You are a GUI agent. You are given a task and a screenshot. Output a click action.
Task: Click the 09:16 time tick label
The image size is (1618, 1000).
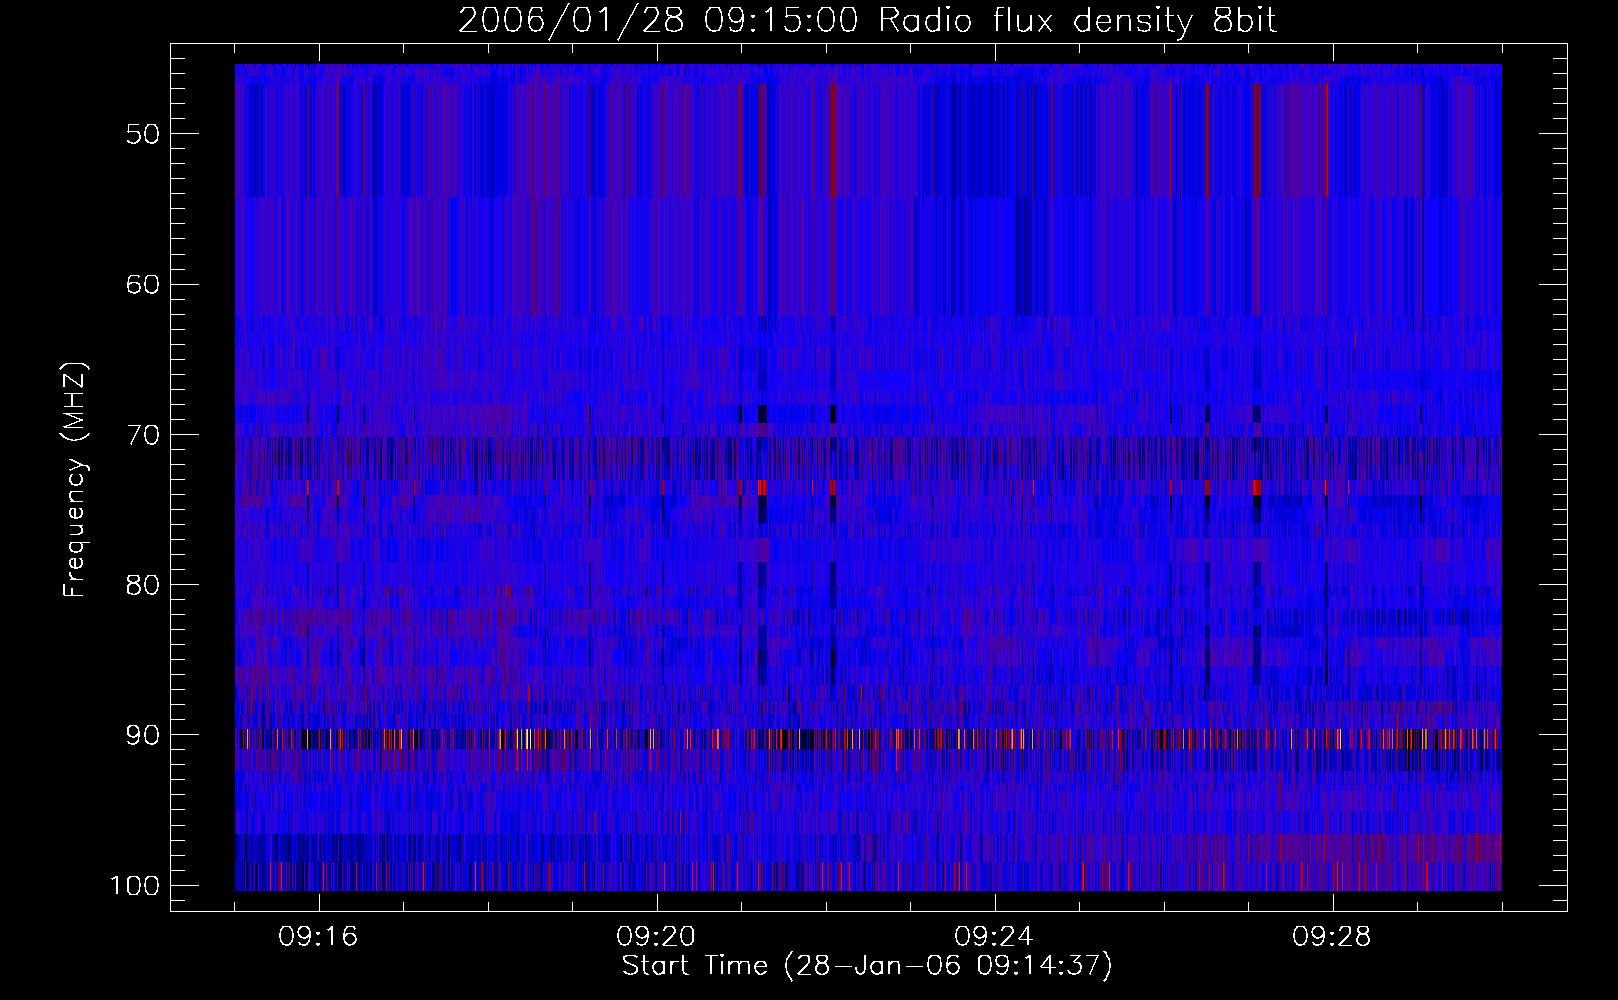pos(318,937)
